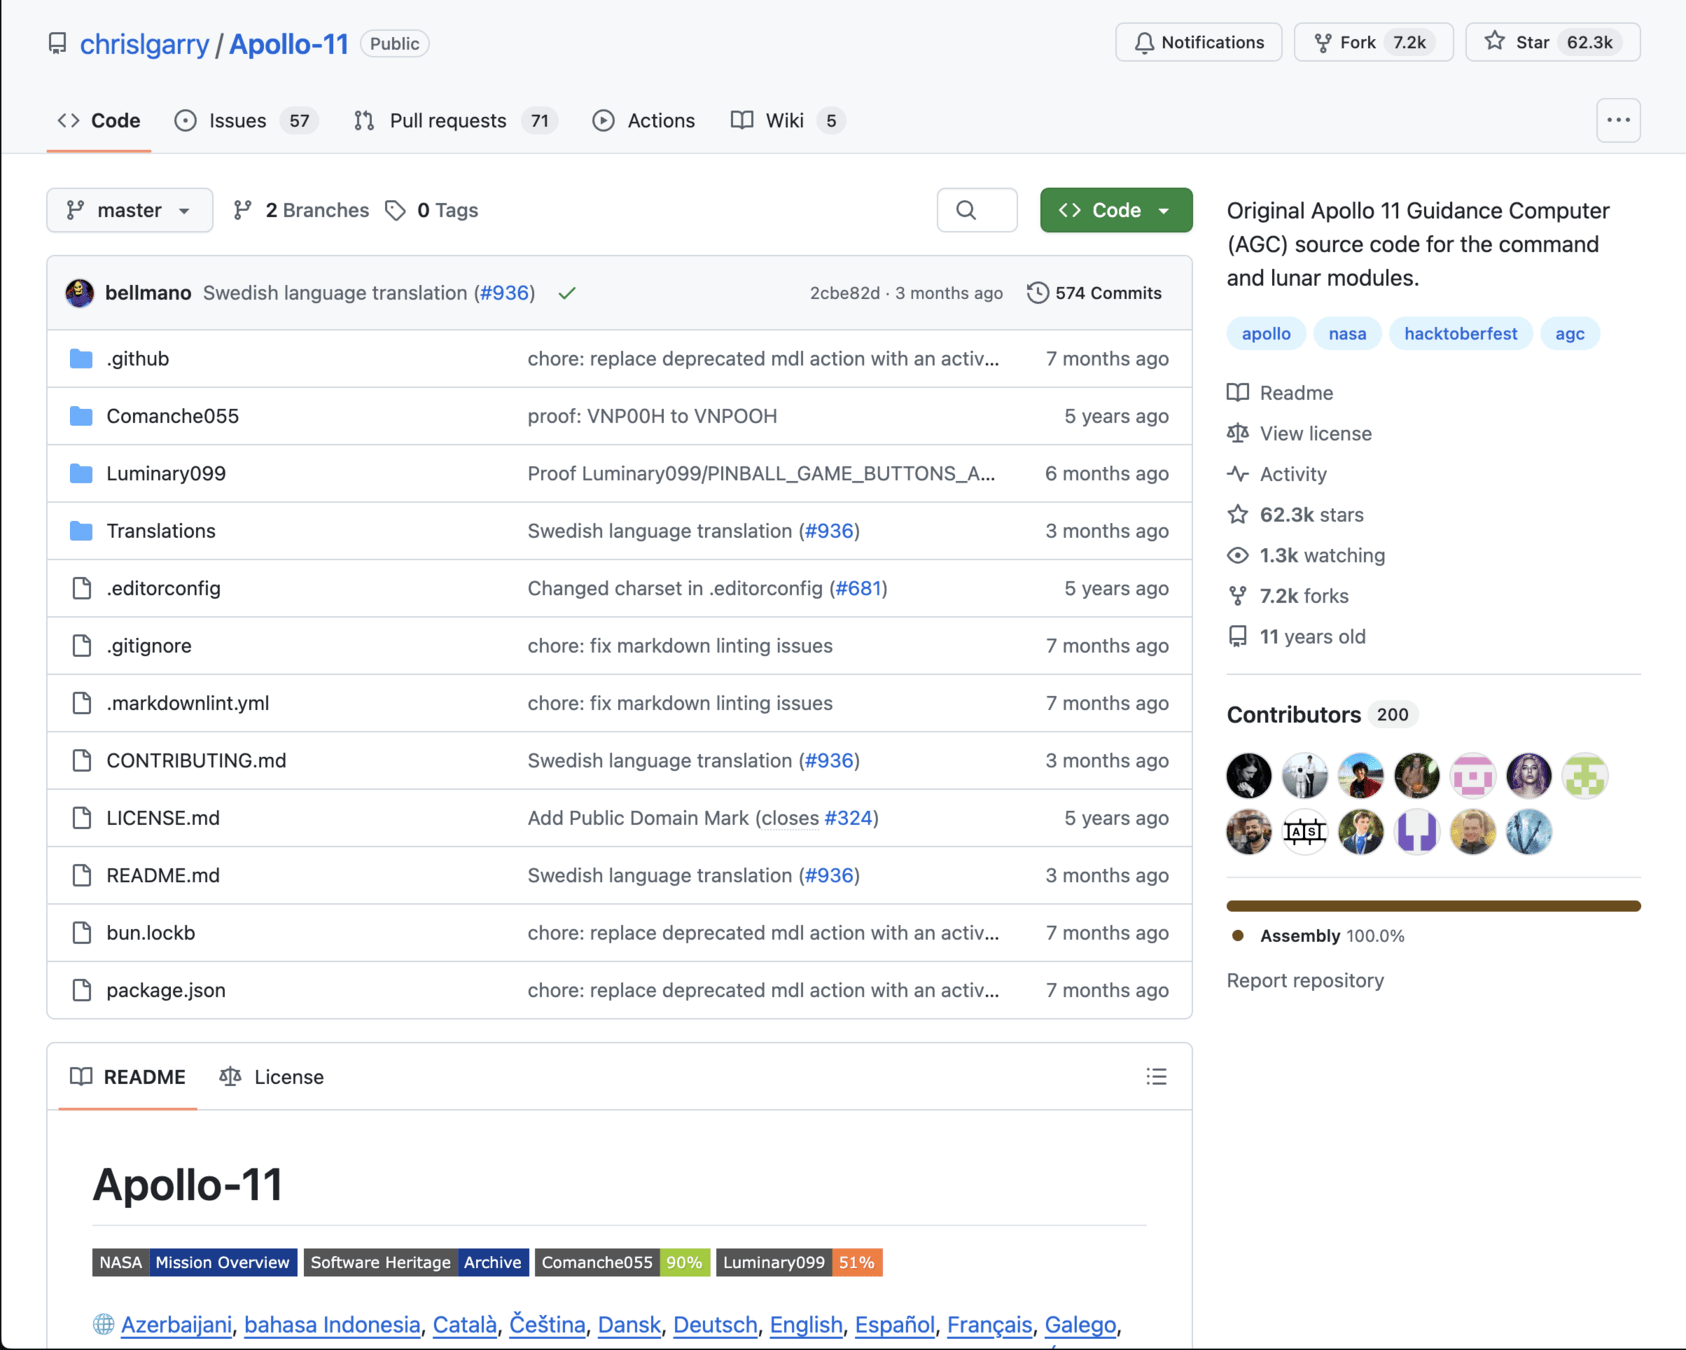Open the Comanche055 folder
This screenshot has width=1686, height=1350.
click(x=173, y=416)
